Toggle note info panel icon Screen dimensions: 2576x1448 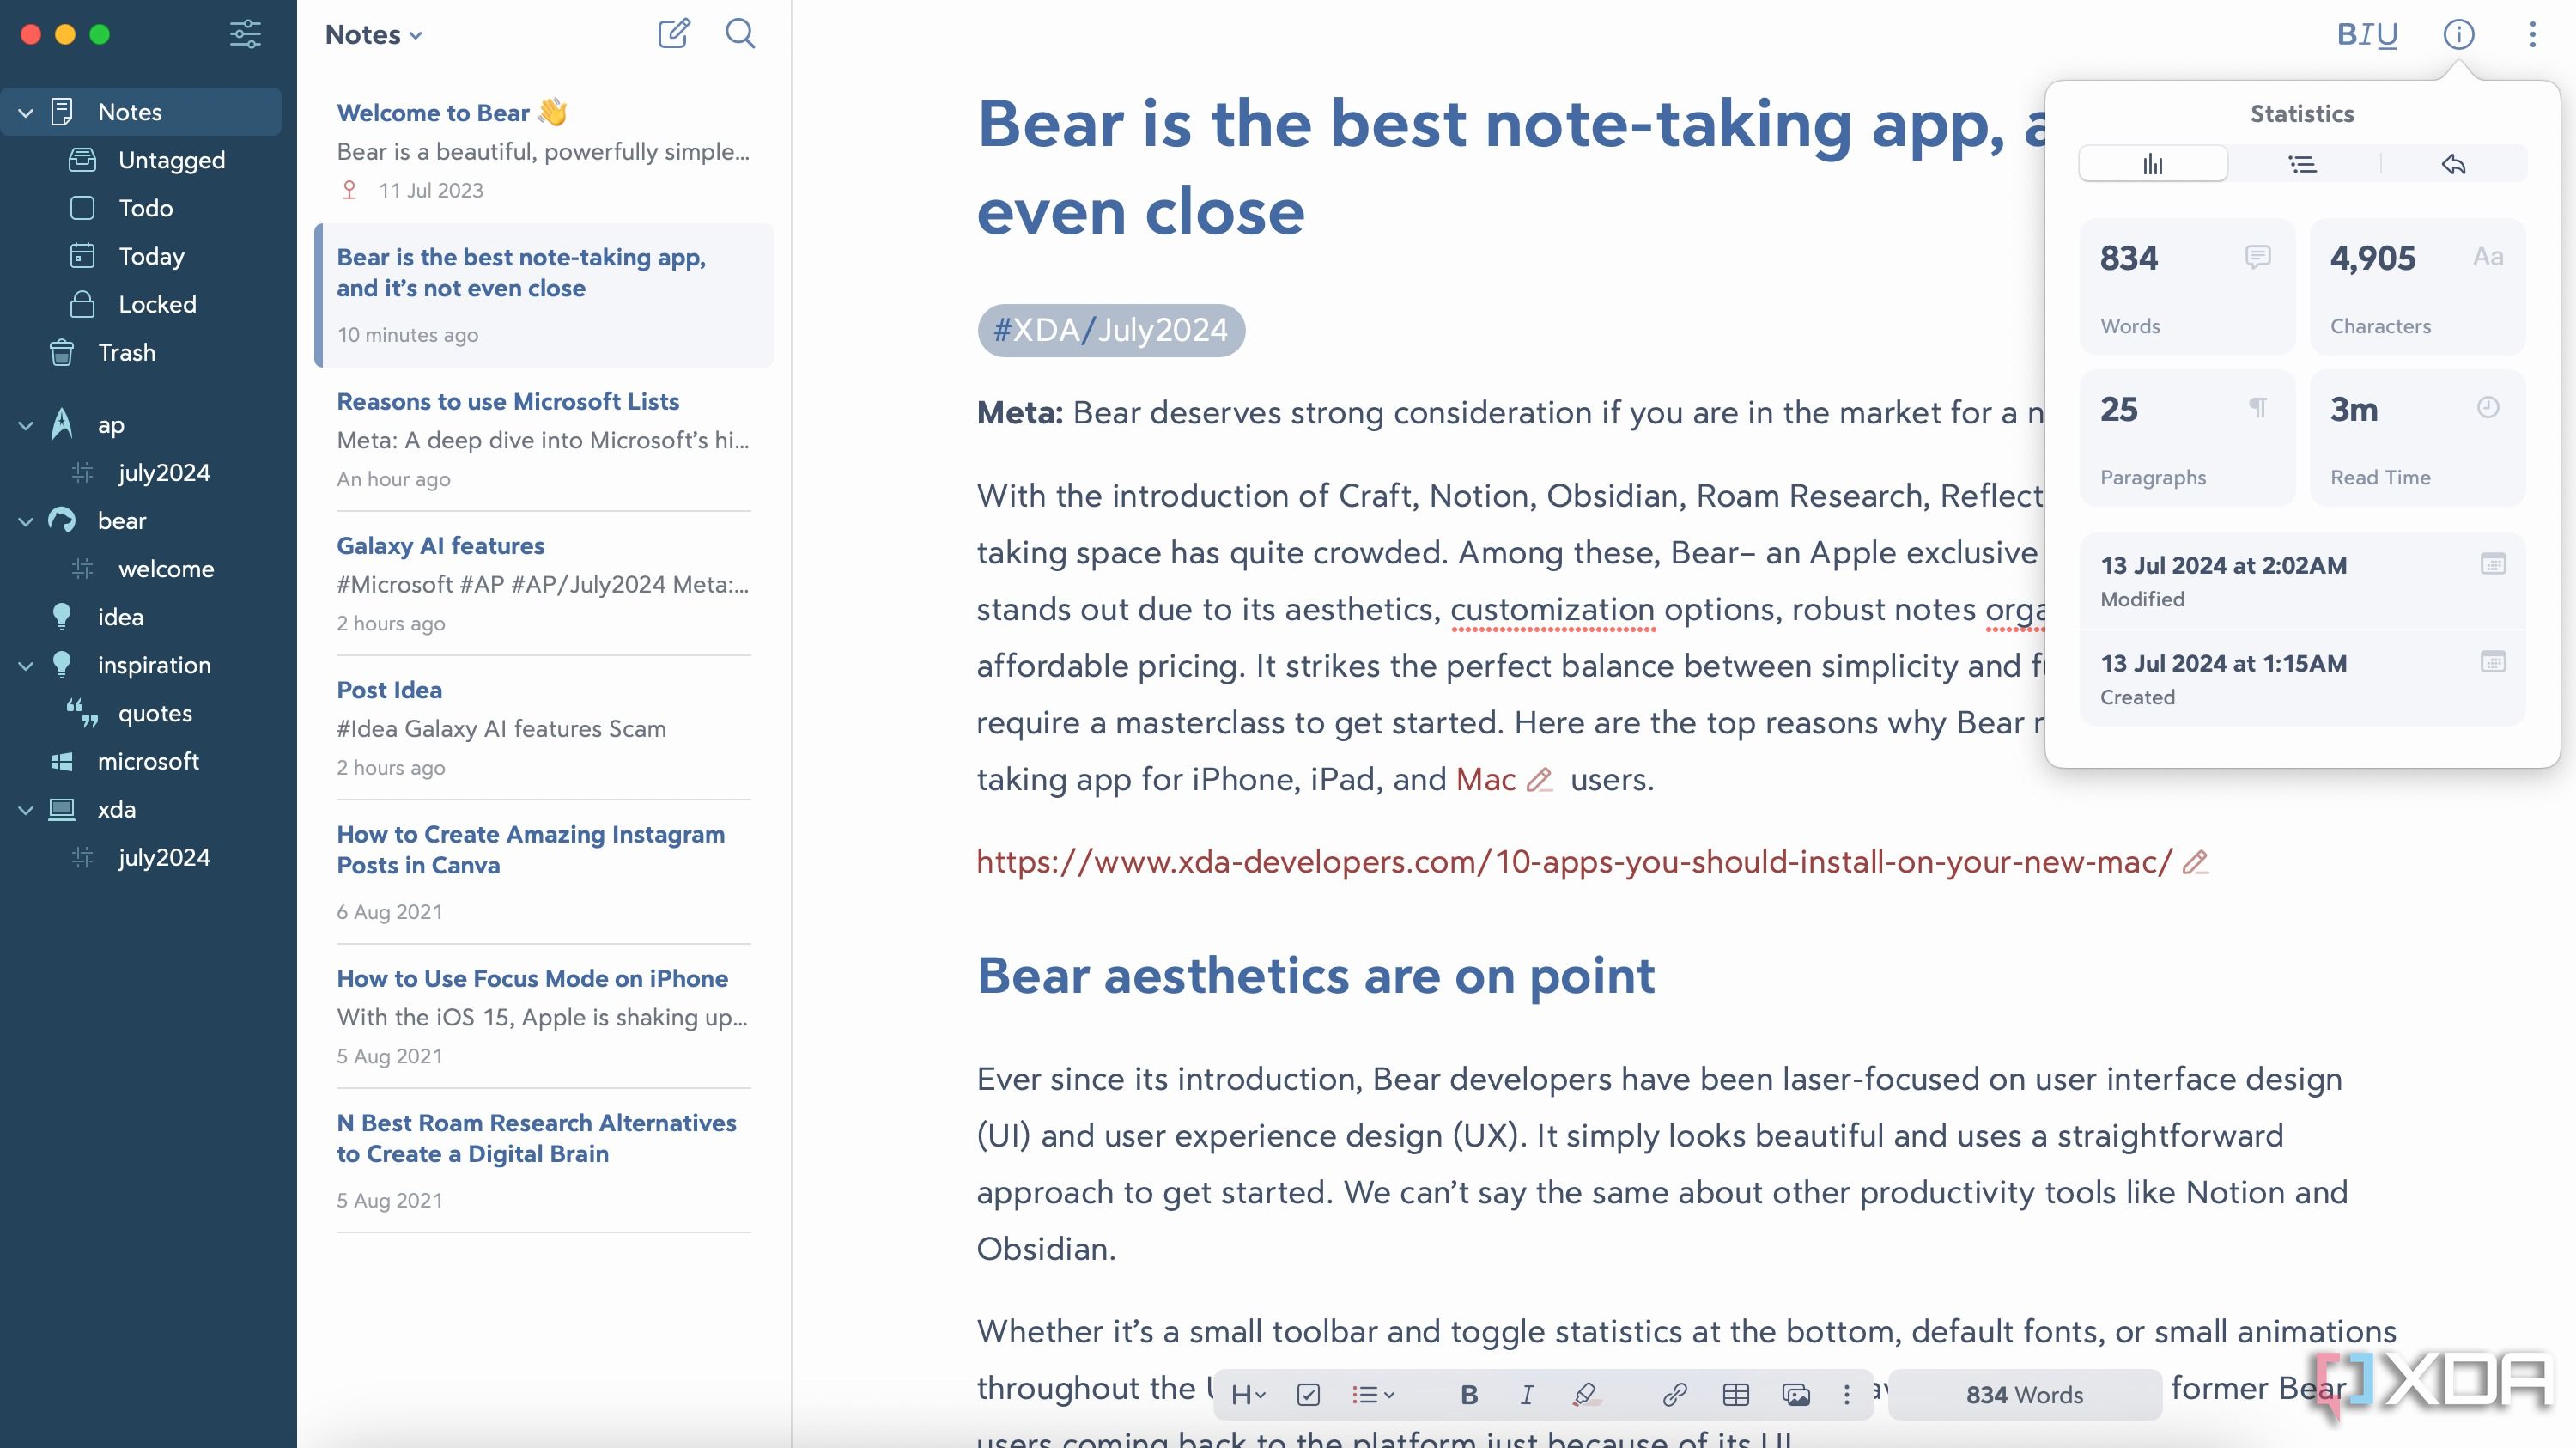pyautogui.click(x=2459, y=34)
